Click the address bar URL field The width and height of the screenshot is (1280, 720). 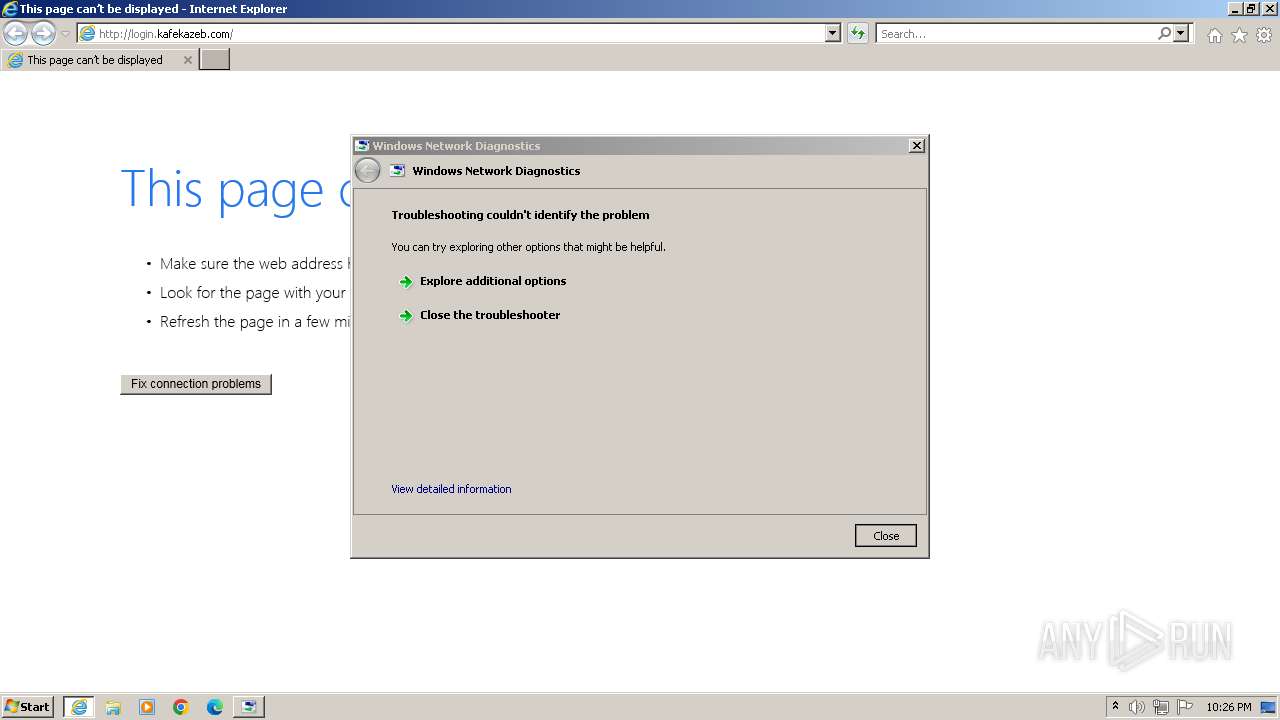tap(451, 34)
